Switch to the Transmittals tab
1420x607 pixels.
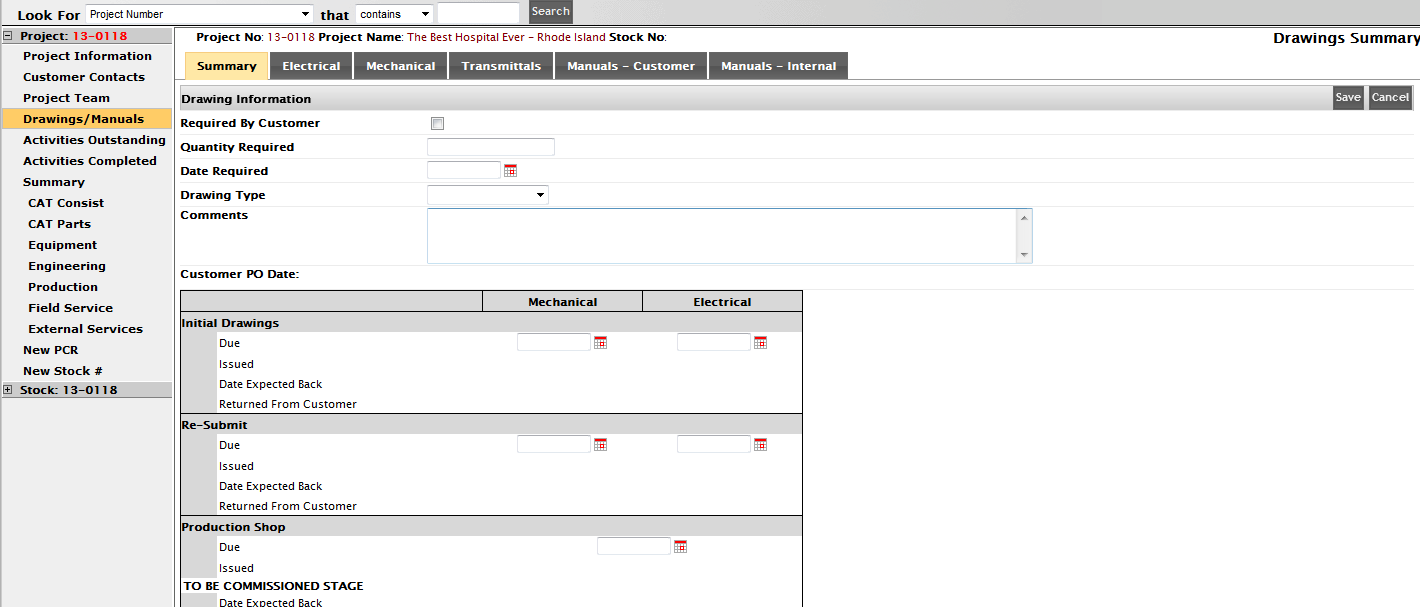pos(501,66)
